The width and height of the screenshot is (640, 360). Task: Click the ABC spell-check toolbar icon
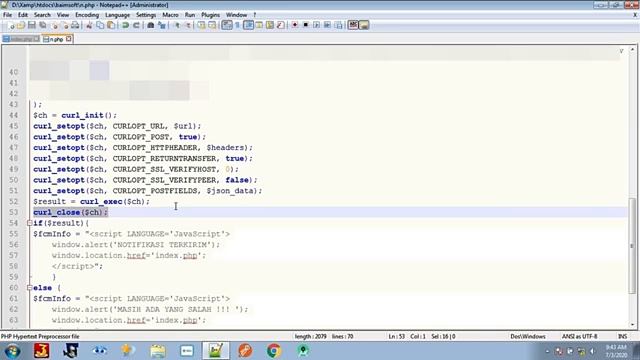(353, 25)
